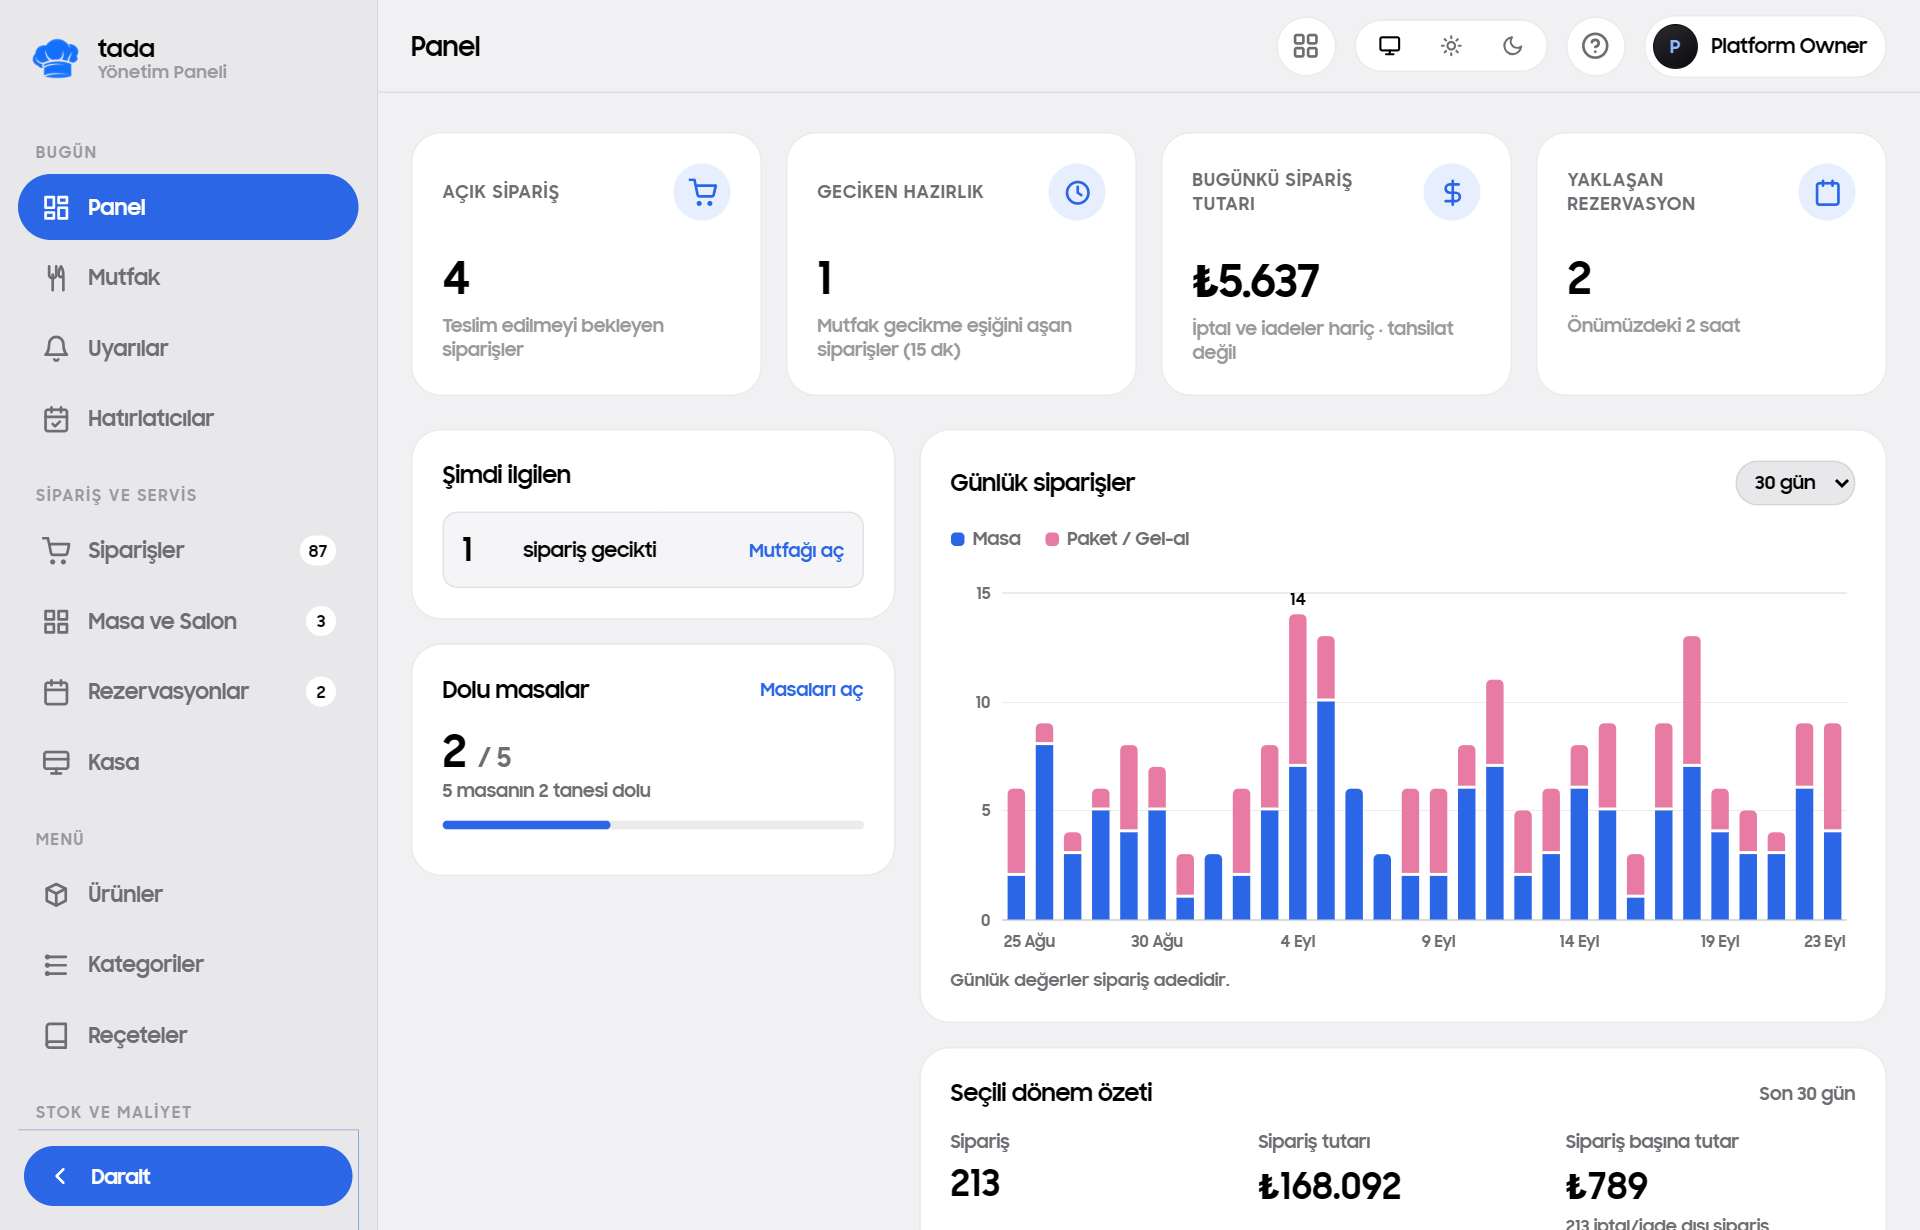This screenshot has width=1920, height=1230.
Task: Open Masa ve Salon page
Action: 188,621
